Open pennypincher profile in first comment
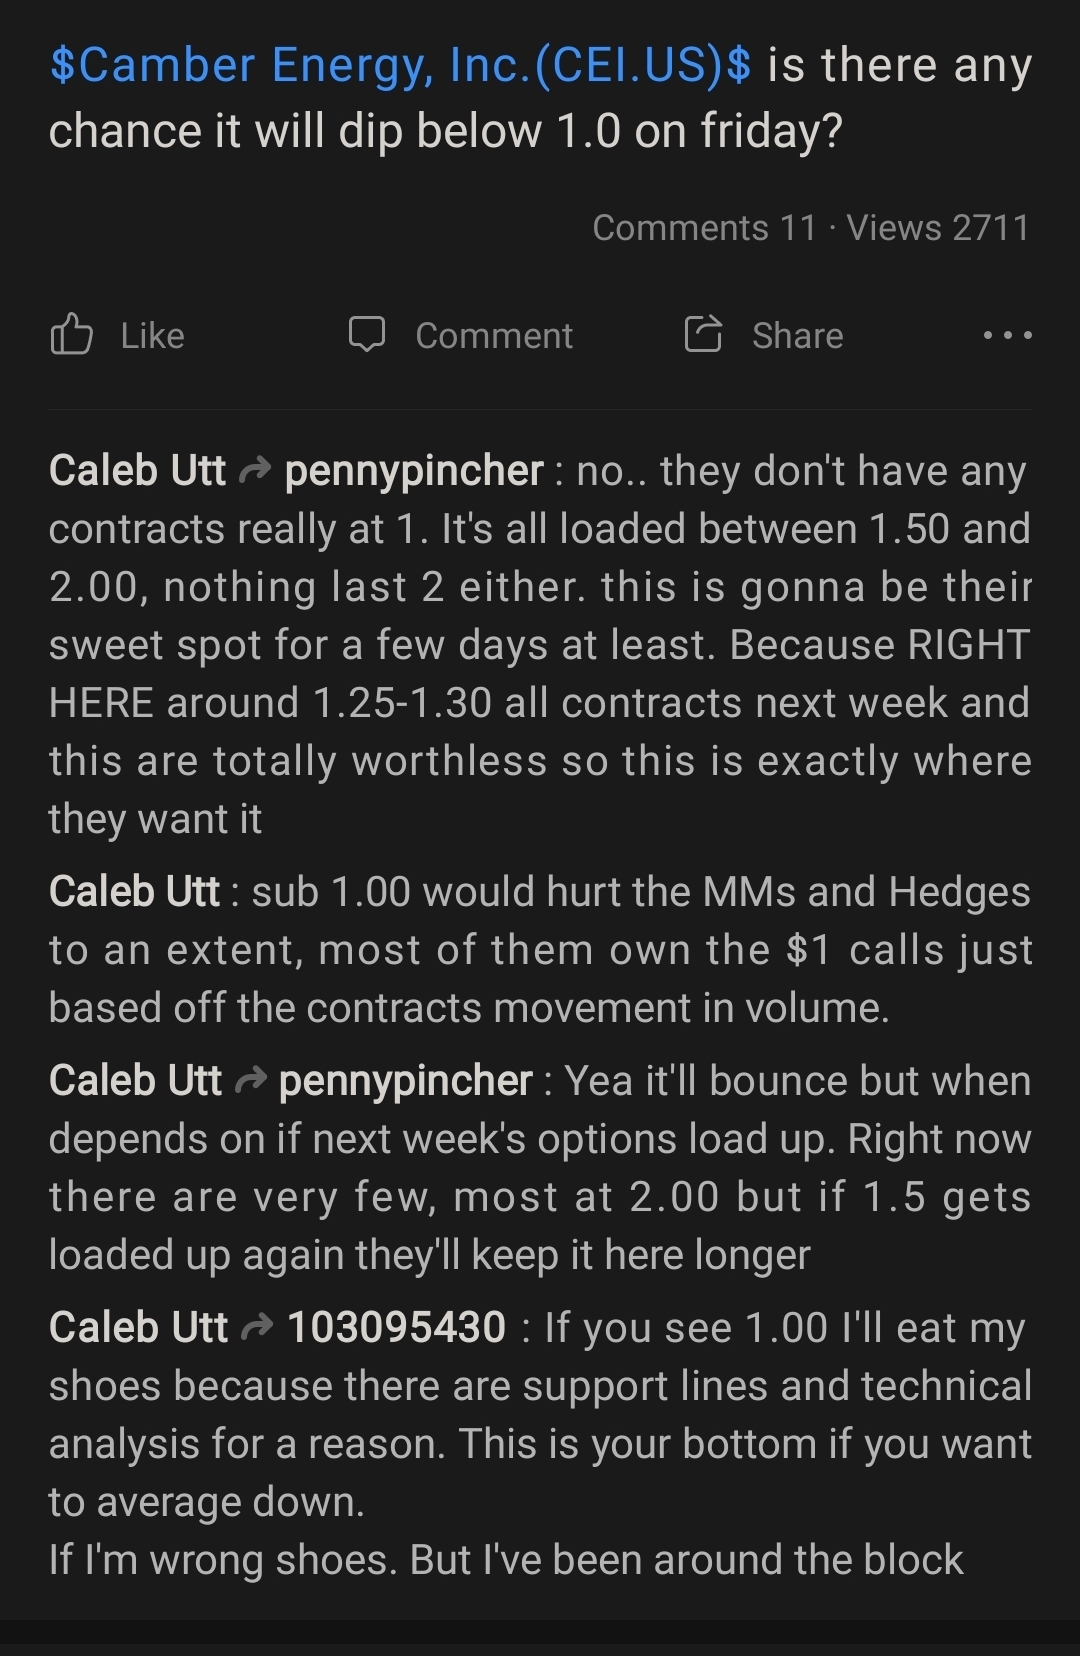The image size is (1080, 1656). pos(414,470)
